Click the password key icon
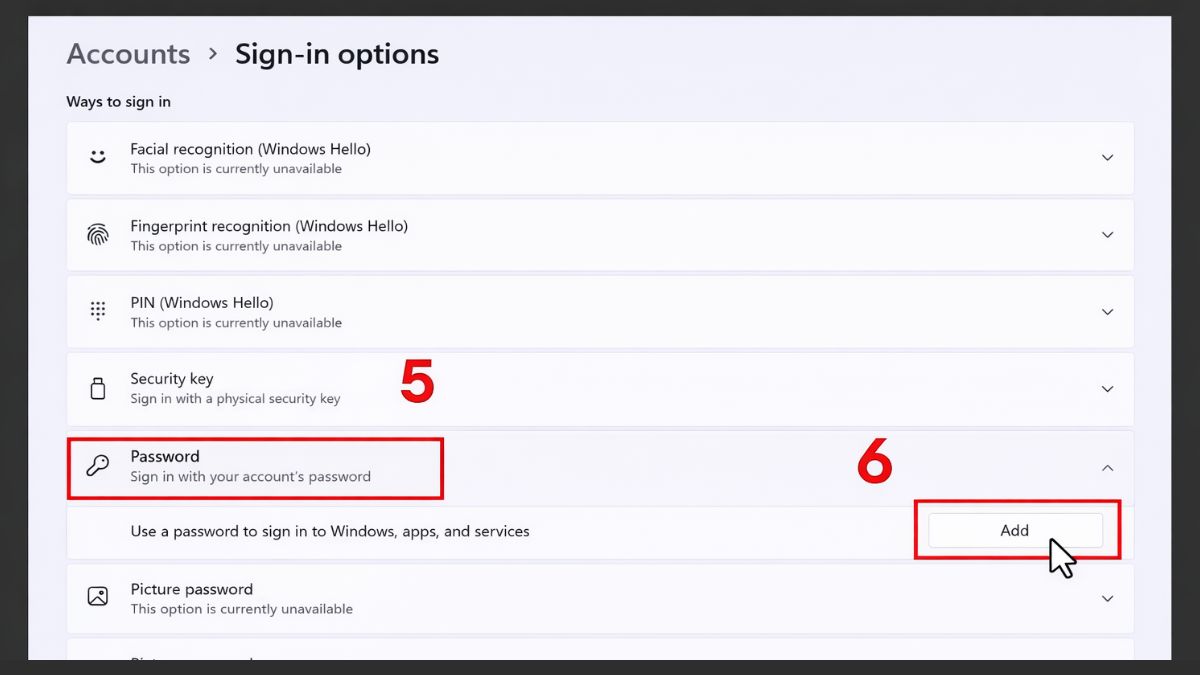This screenshot has height=675, width=1200. pos(97,464)
